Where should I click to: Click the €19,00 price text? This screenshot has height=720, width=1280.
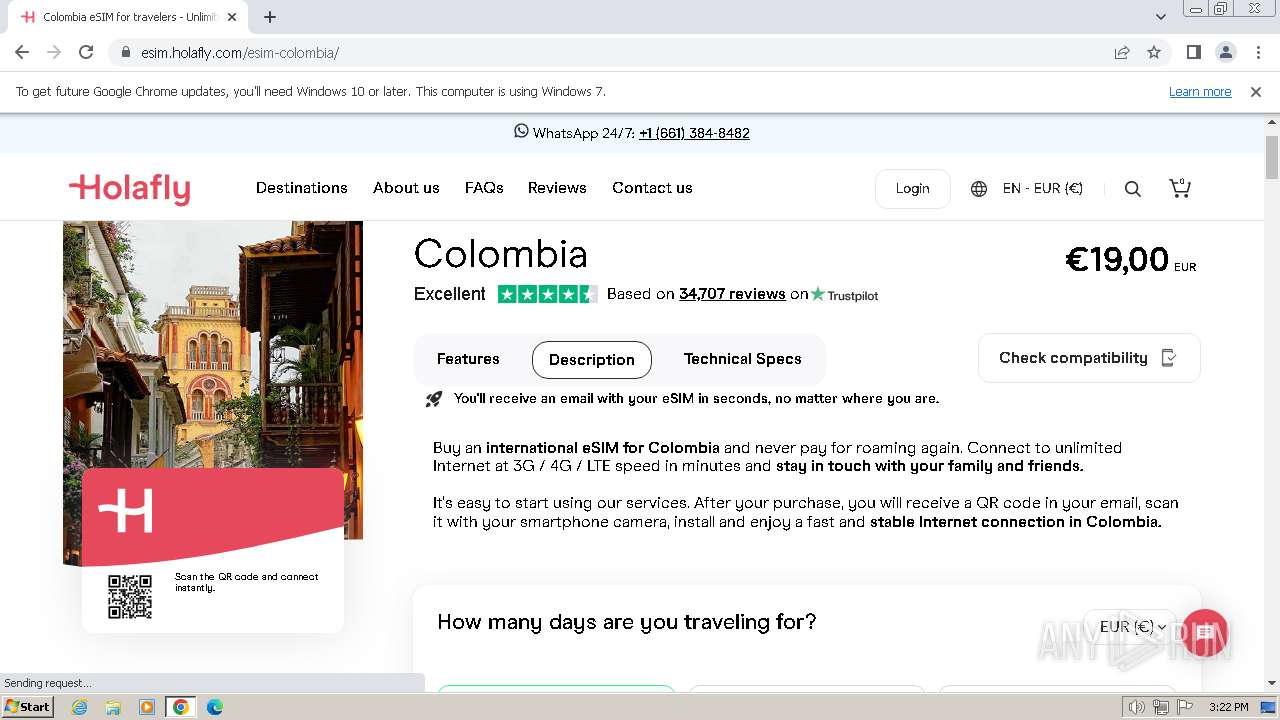coord(1117,260)
